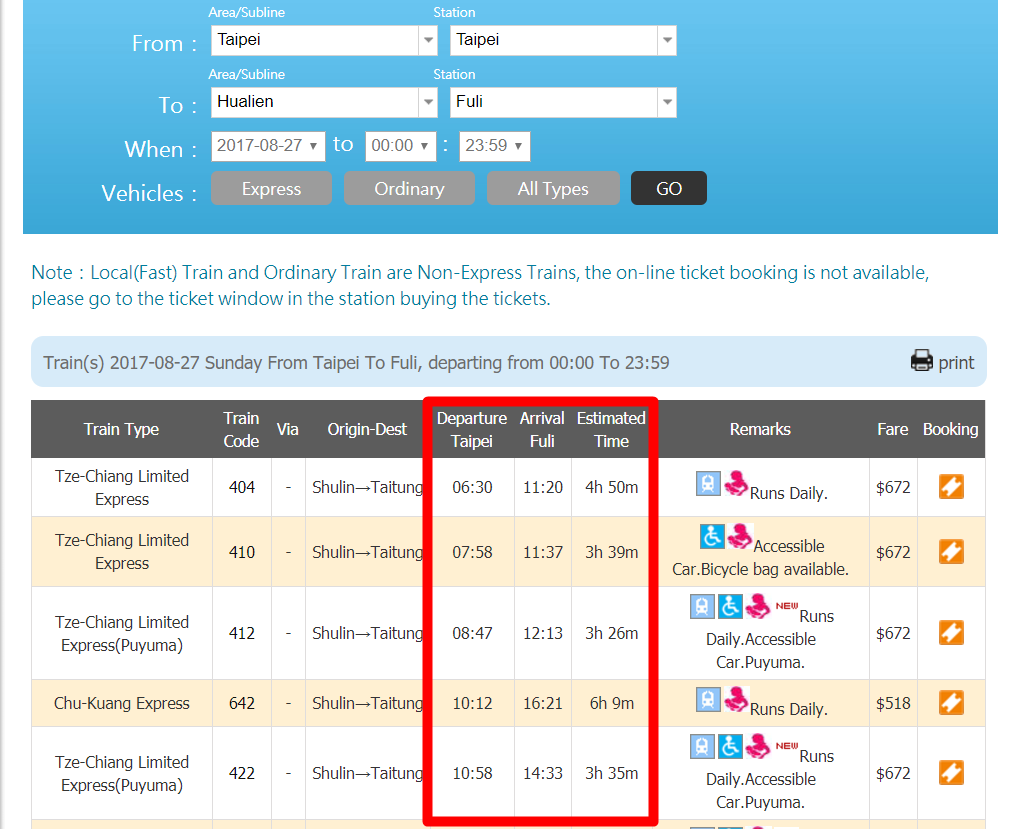Viewport: 1014px width, 829px height.
Task: Click Departure Taipei column header
Action: pos(472,429)
